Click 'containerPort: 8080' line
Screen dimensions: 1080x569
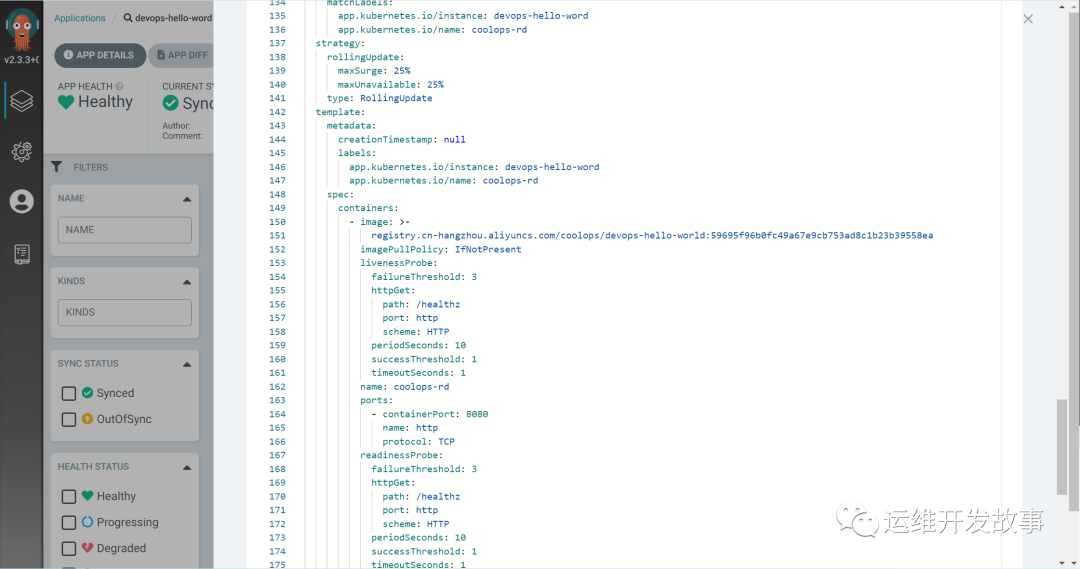coord(430,414)
